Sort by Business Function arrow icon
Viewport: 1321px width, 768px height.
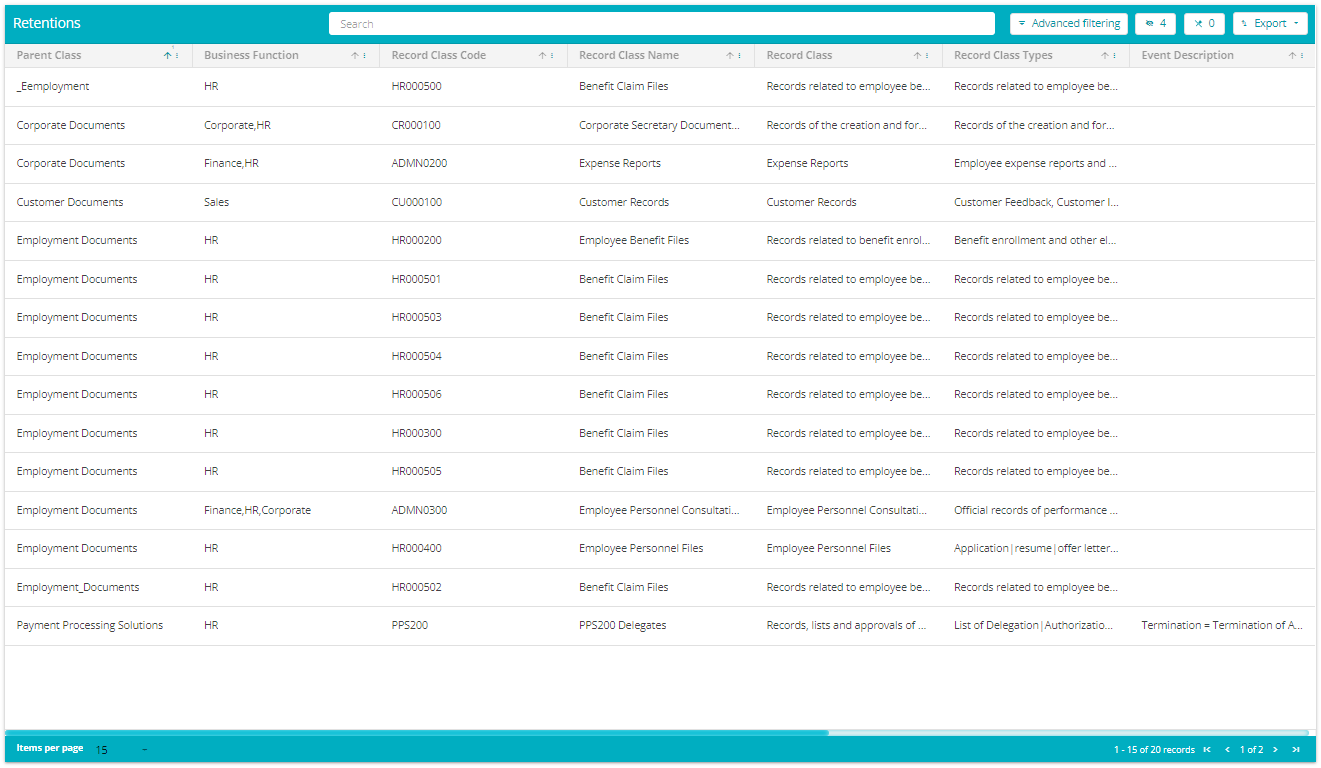point(354,56)
